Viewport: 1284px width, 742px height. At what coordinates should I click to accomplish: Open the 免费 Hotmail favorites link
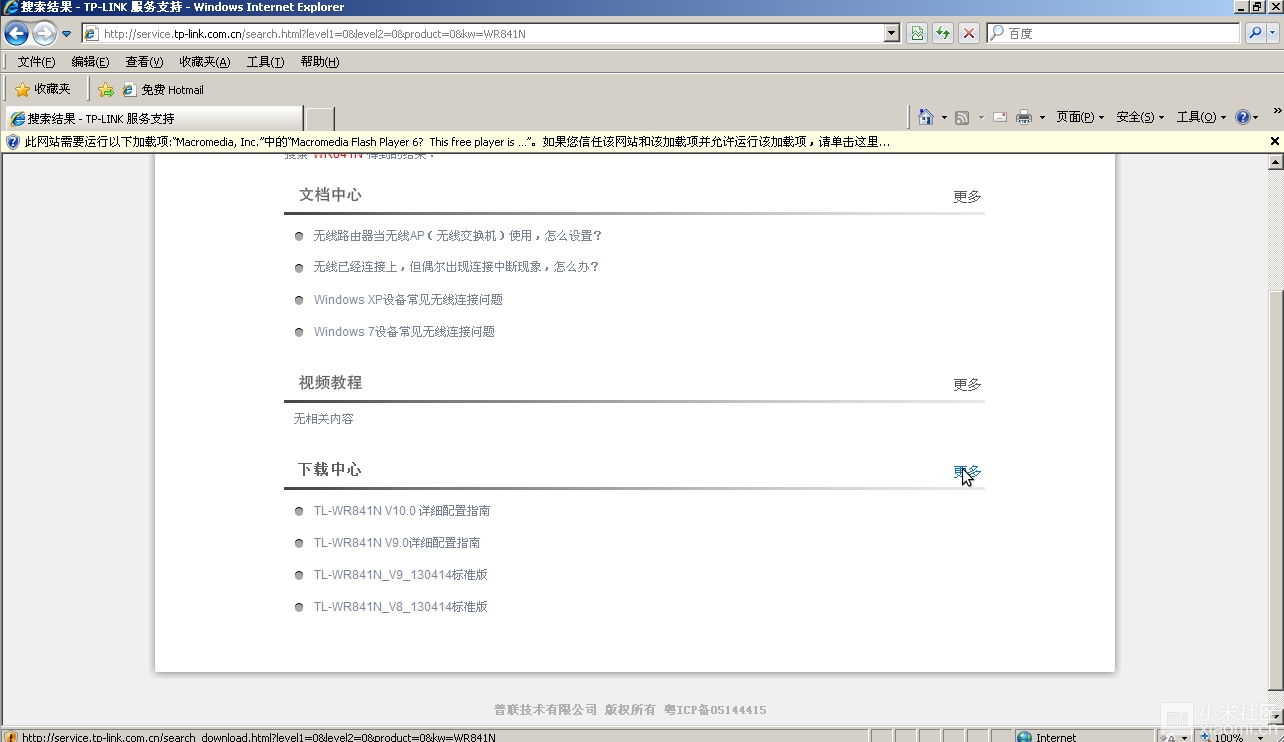[163, 90]
